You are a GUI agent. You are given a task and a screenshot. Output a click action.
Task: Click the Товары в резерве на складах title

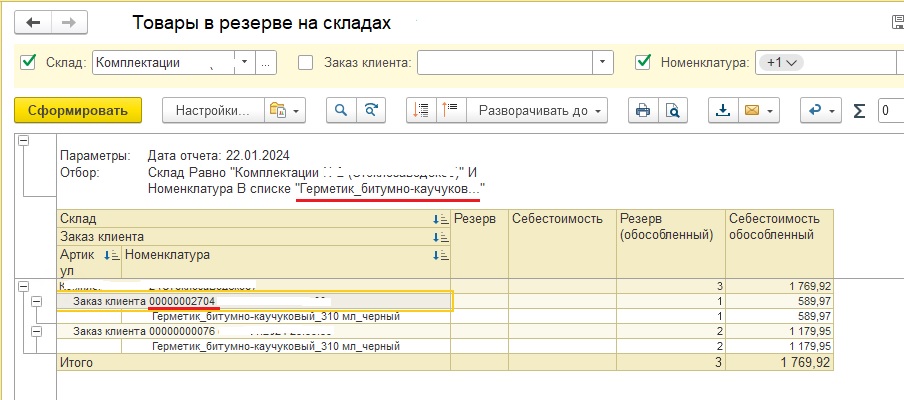[x=262, y=22]
